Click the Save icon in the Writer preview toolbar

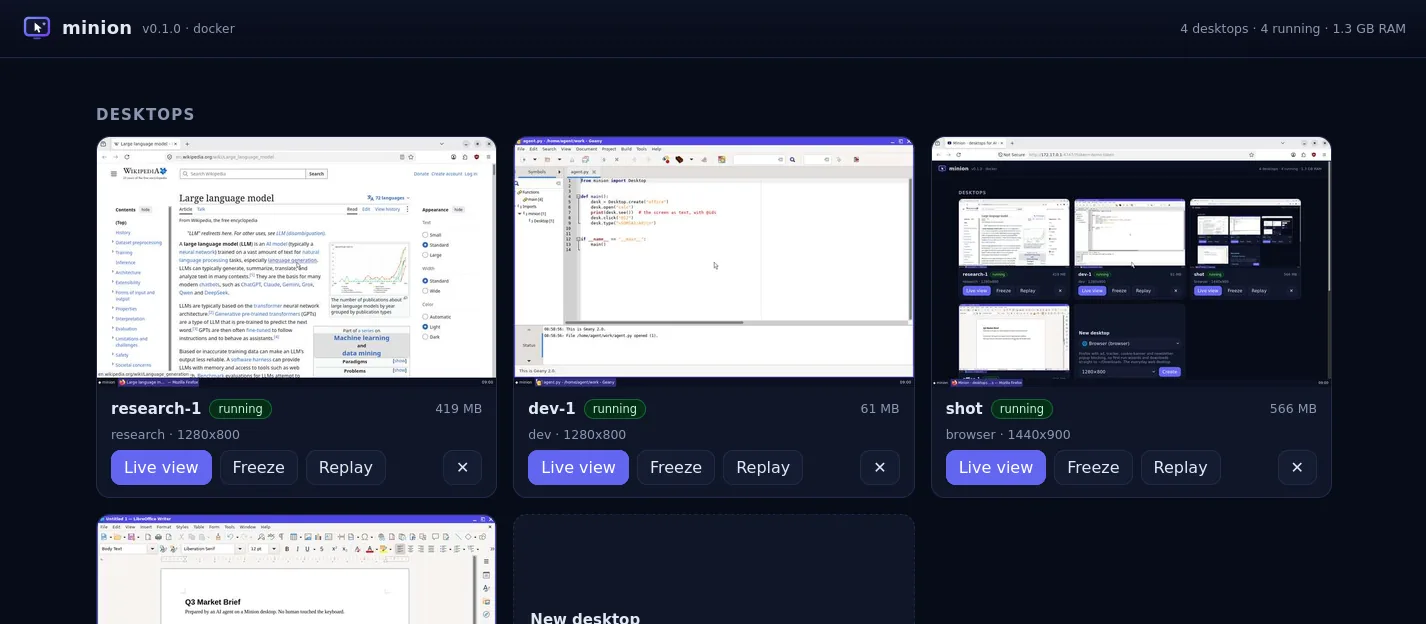tap(131, 537)
